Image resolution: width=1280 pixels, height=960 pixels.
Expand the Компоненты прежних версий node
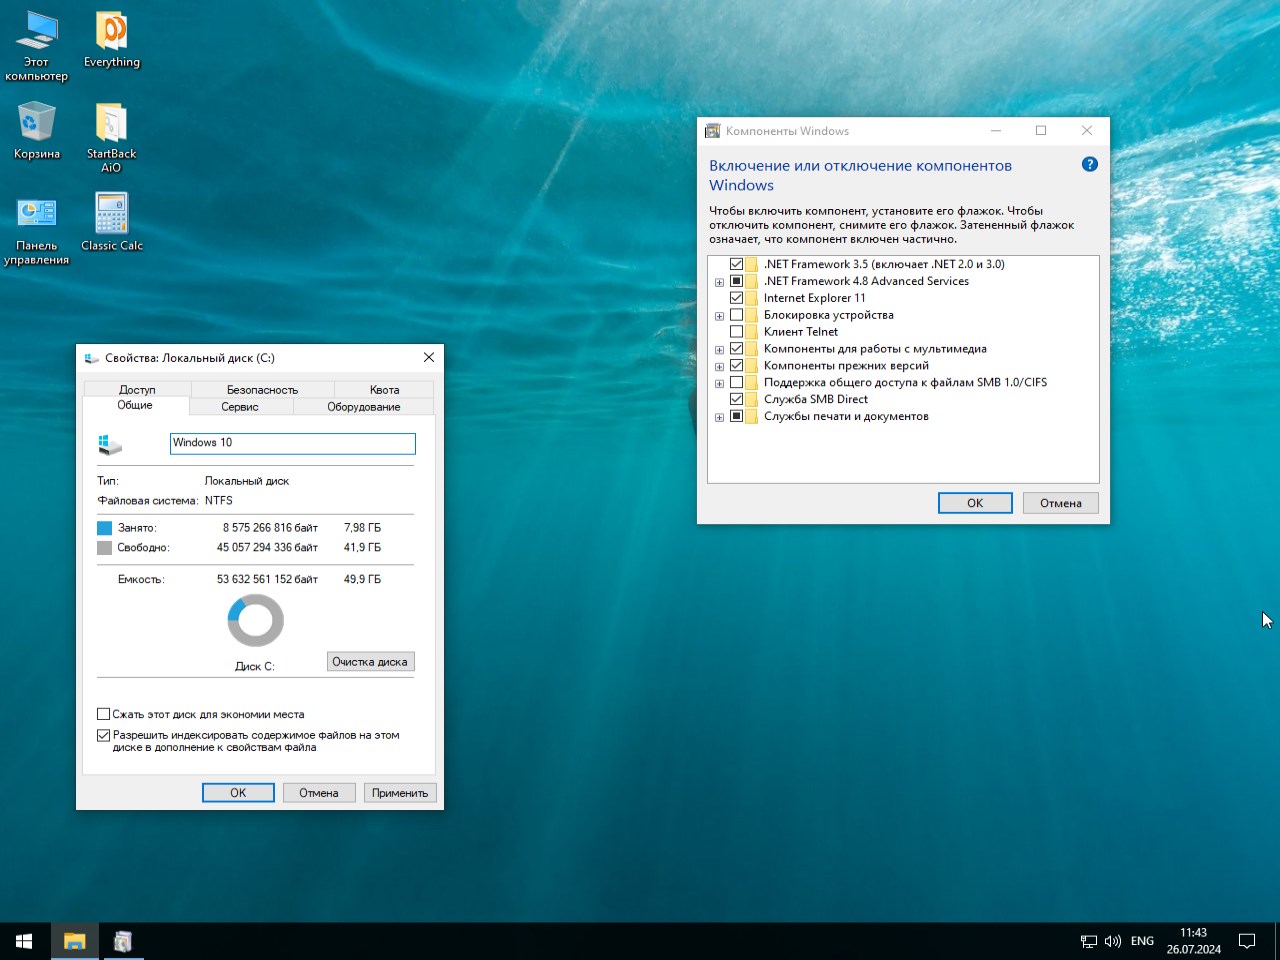click(719, 367)
